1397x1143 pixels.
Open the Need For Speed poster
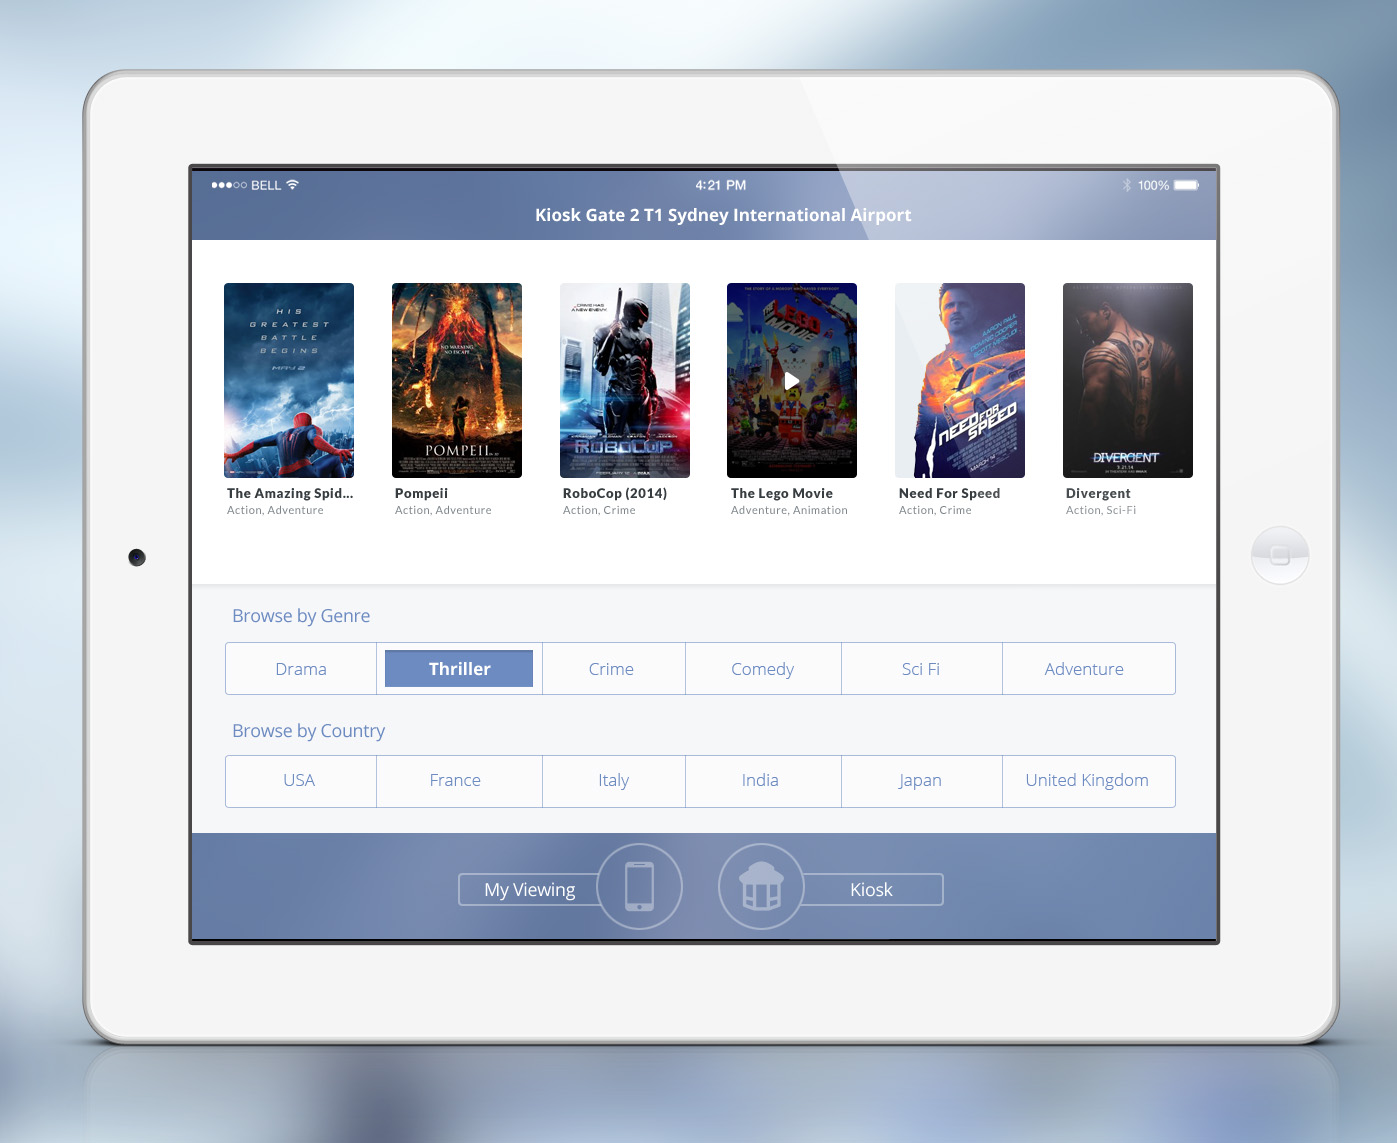coord(960,380)
